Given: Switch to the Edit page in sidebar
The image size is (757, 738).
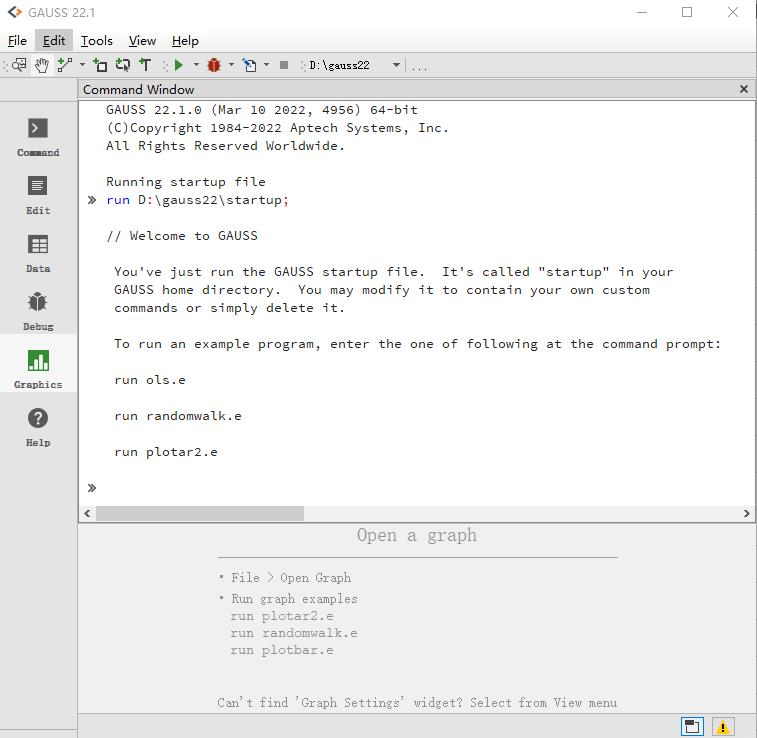Looking at the screenshot, I should 38,195.
